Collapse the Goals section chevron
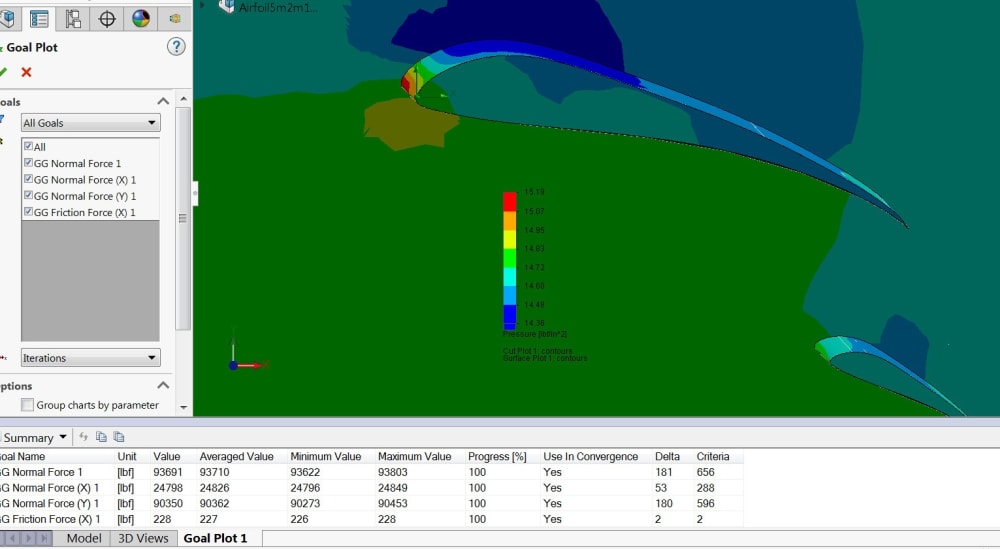 click(x=163, y=101)
